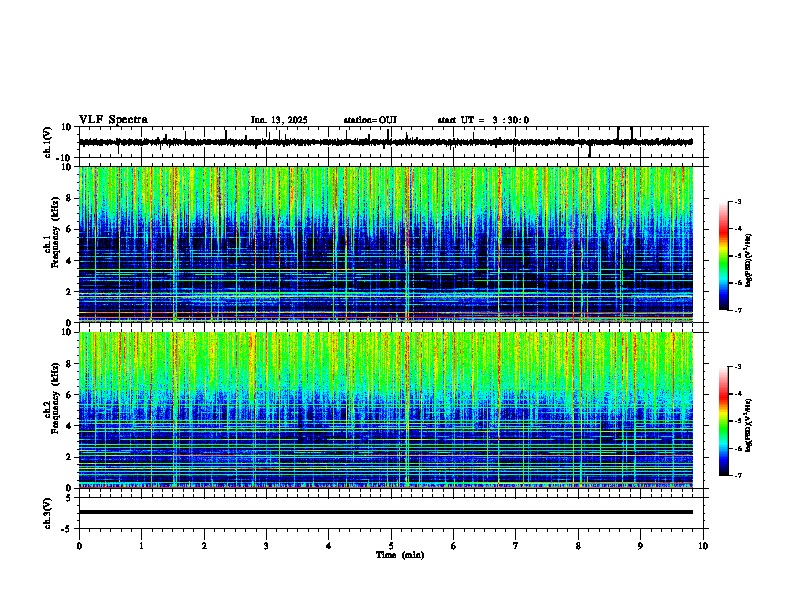Select the ch.3(V) axis label

point(48,514)
